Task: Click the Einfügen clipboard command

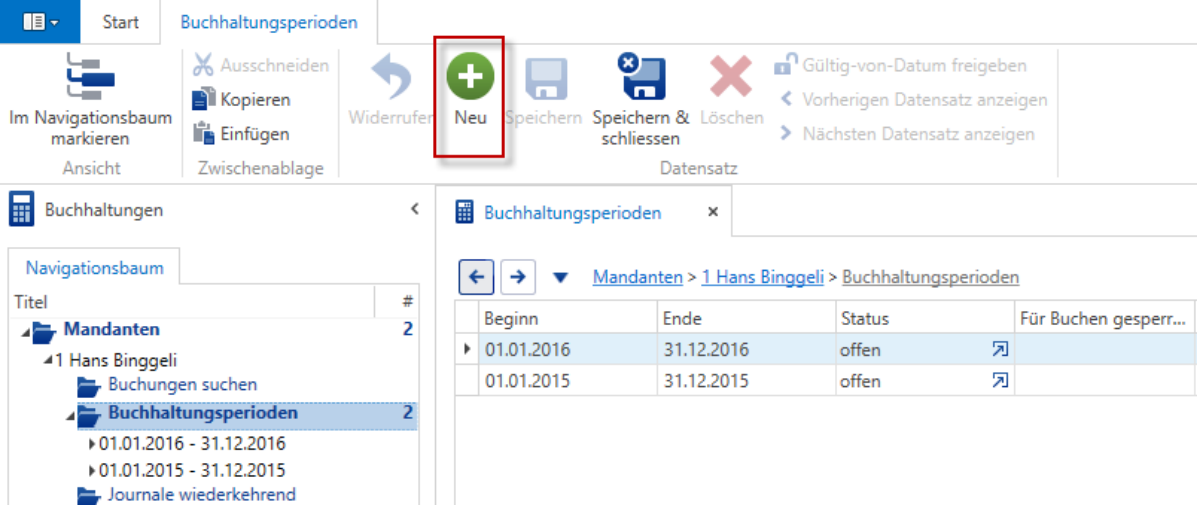Action: click(241, 133)
